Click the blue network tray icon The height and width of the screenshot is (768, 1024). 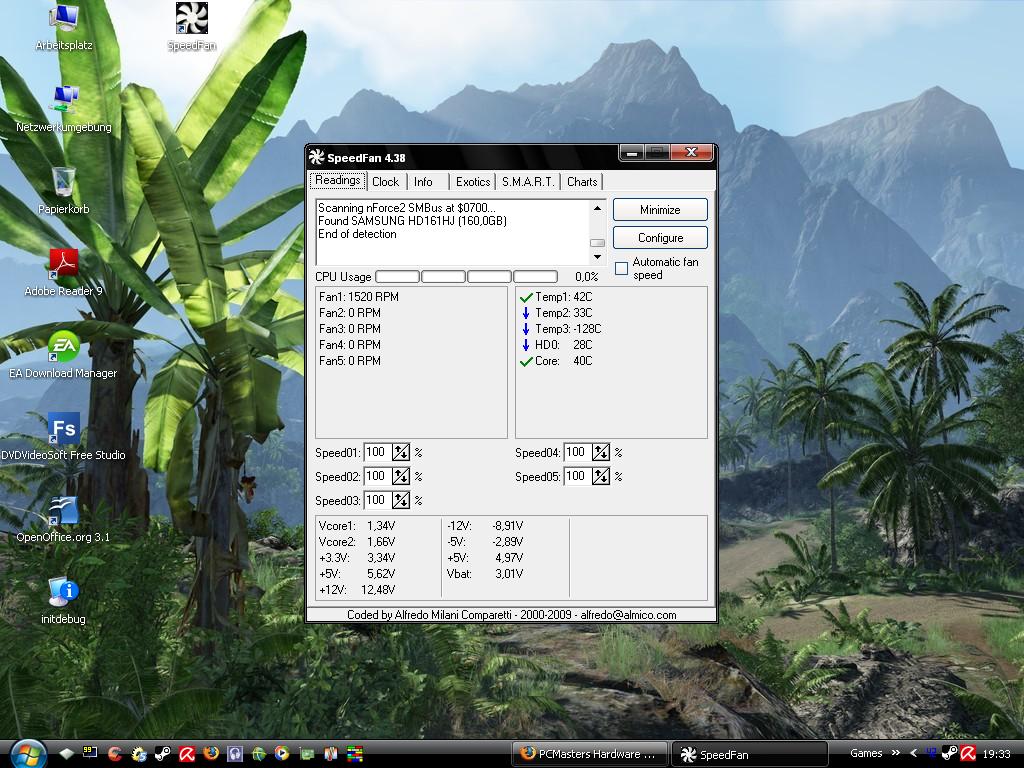(932, 753)
